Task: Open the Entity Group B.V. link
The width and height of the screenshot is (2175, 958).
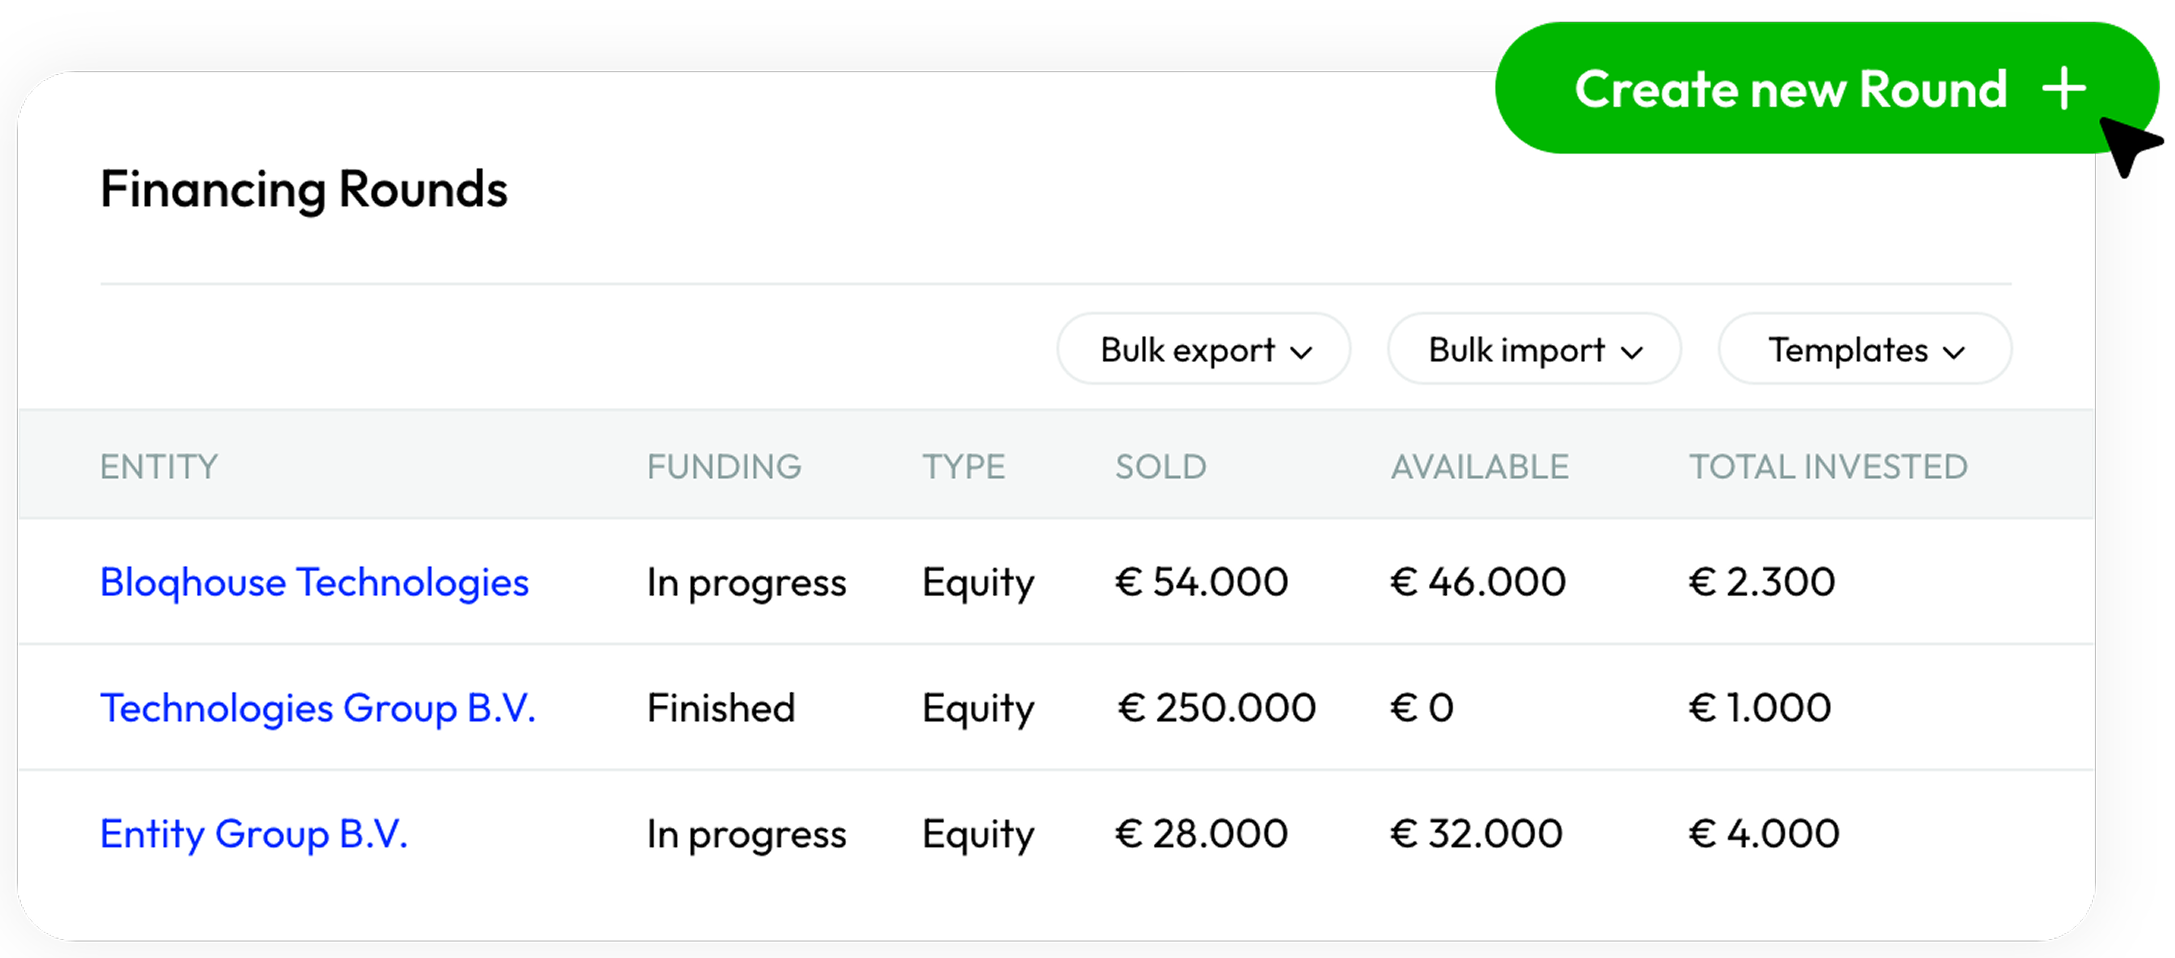Action: 254,834
